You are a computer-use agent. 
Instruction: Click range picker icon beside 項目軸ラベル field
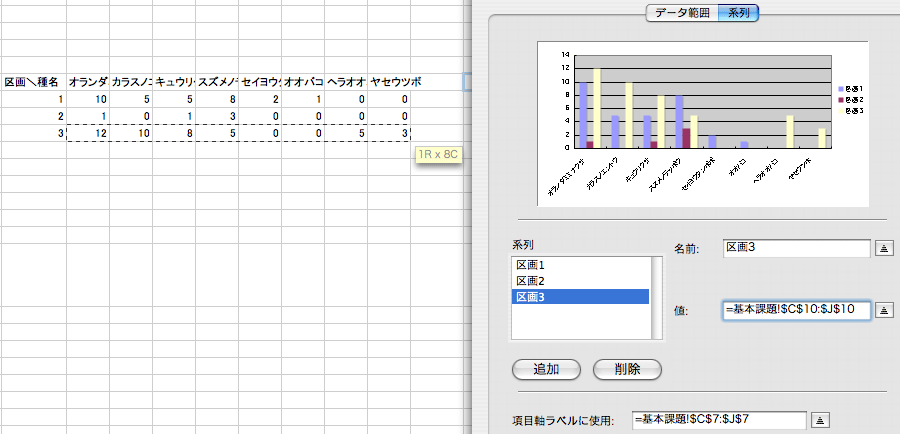(x=820, y=419)
